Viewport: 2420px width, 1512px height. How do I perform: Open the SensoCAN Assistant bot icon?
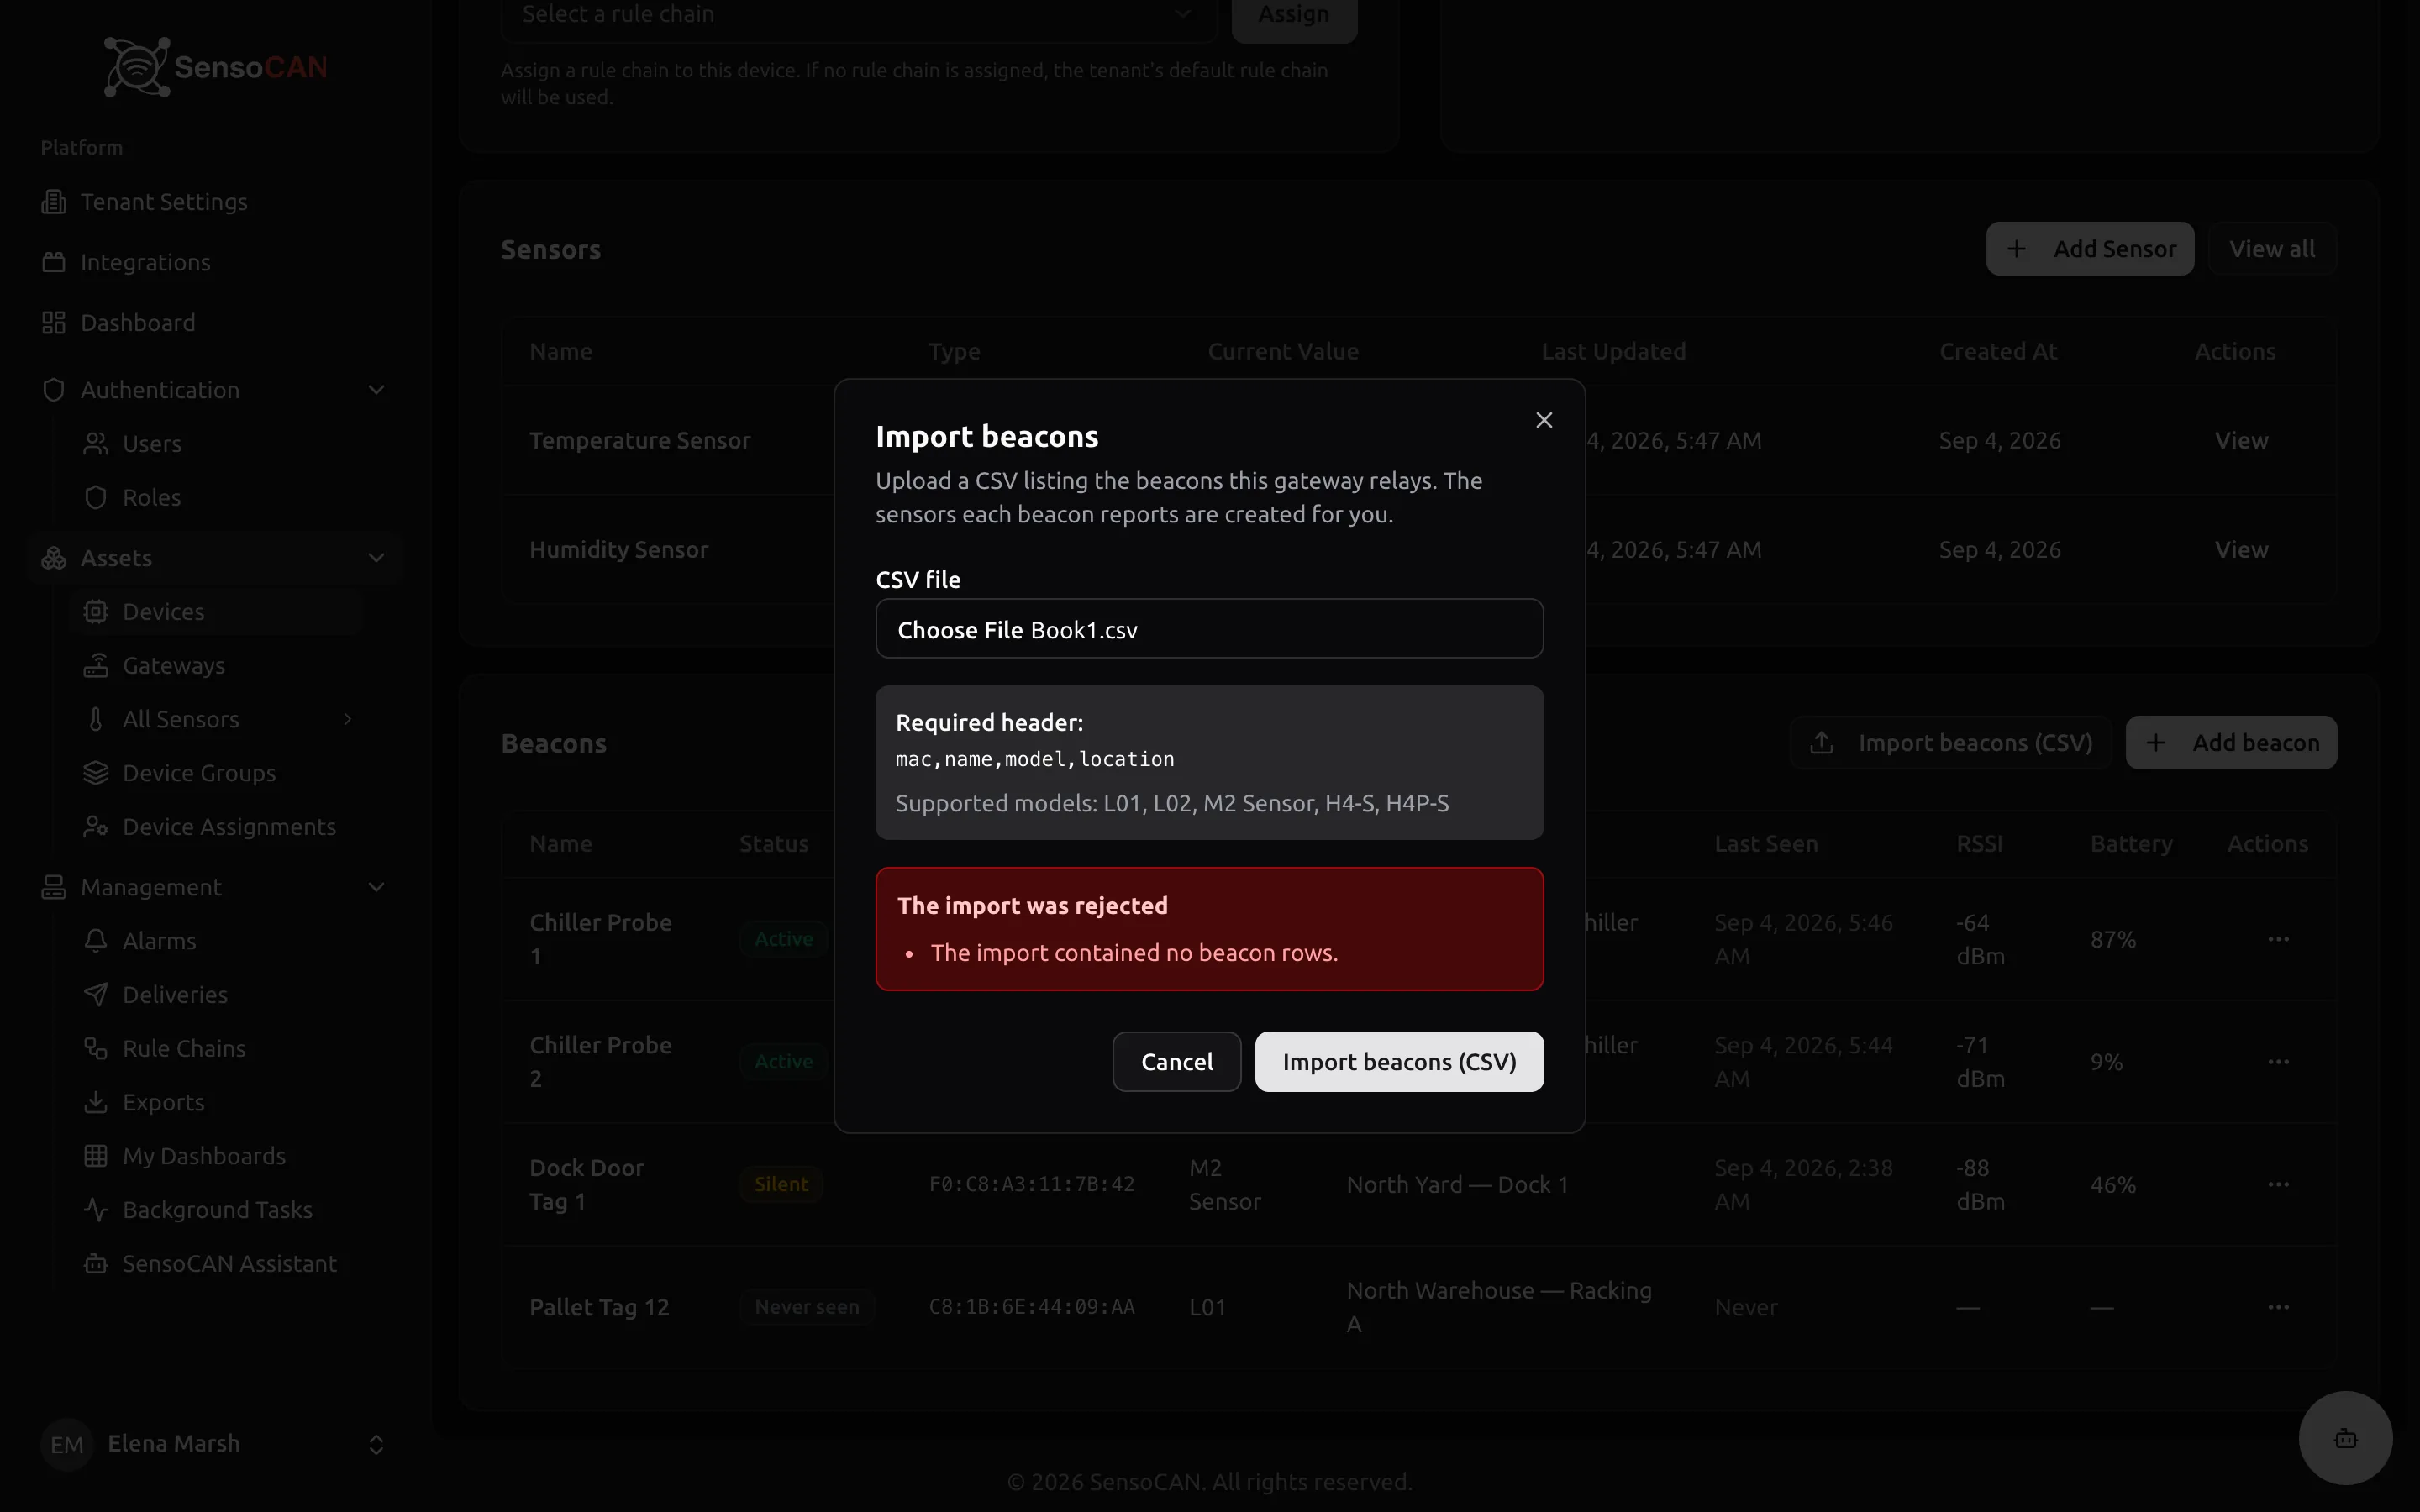click(96, 1264)
